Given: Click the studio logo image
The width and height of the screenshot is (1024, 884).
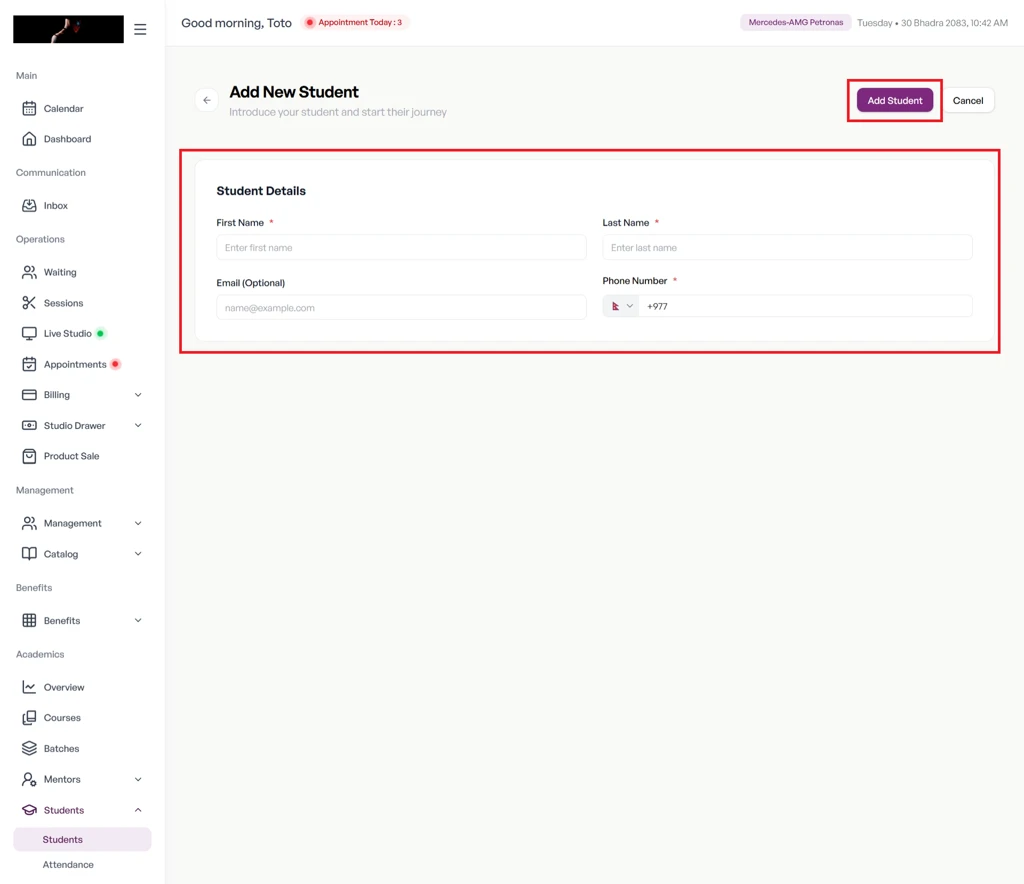Looking at the screenshot, I should [x=69, y=29].
